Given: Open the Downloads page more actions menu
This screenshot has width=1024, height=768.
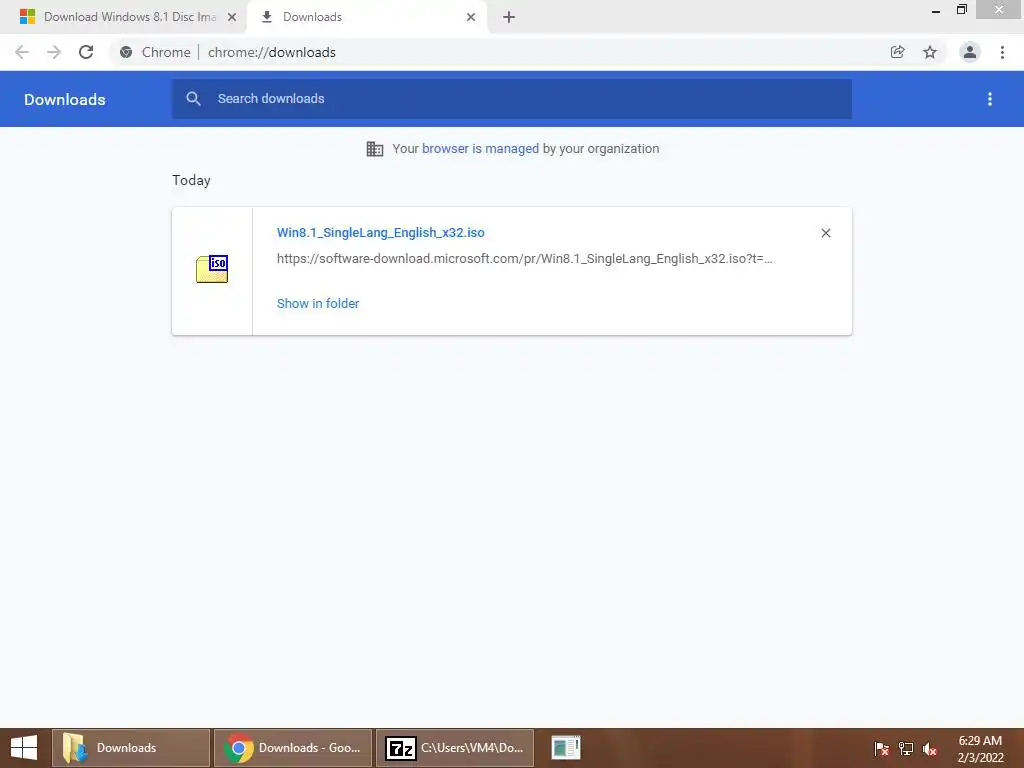Looking at the screenshot, I should [990, 99].
